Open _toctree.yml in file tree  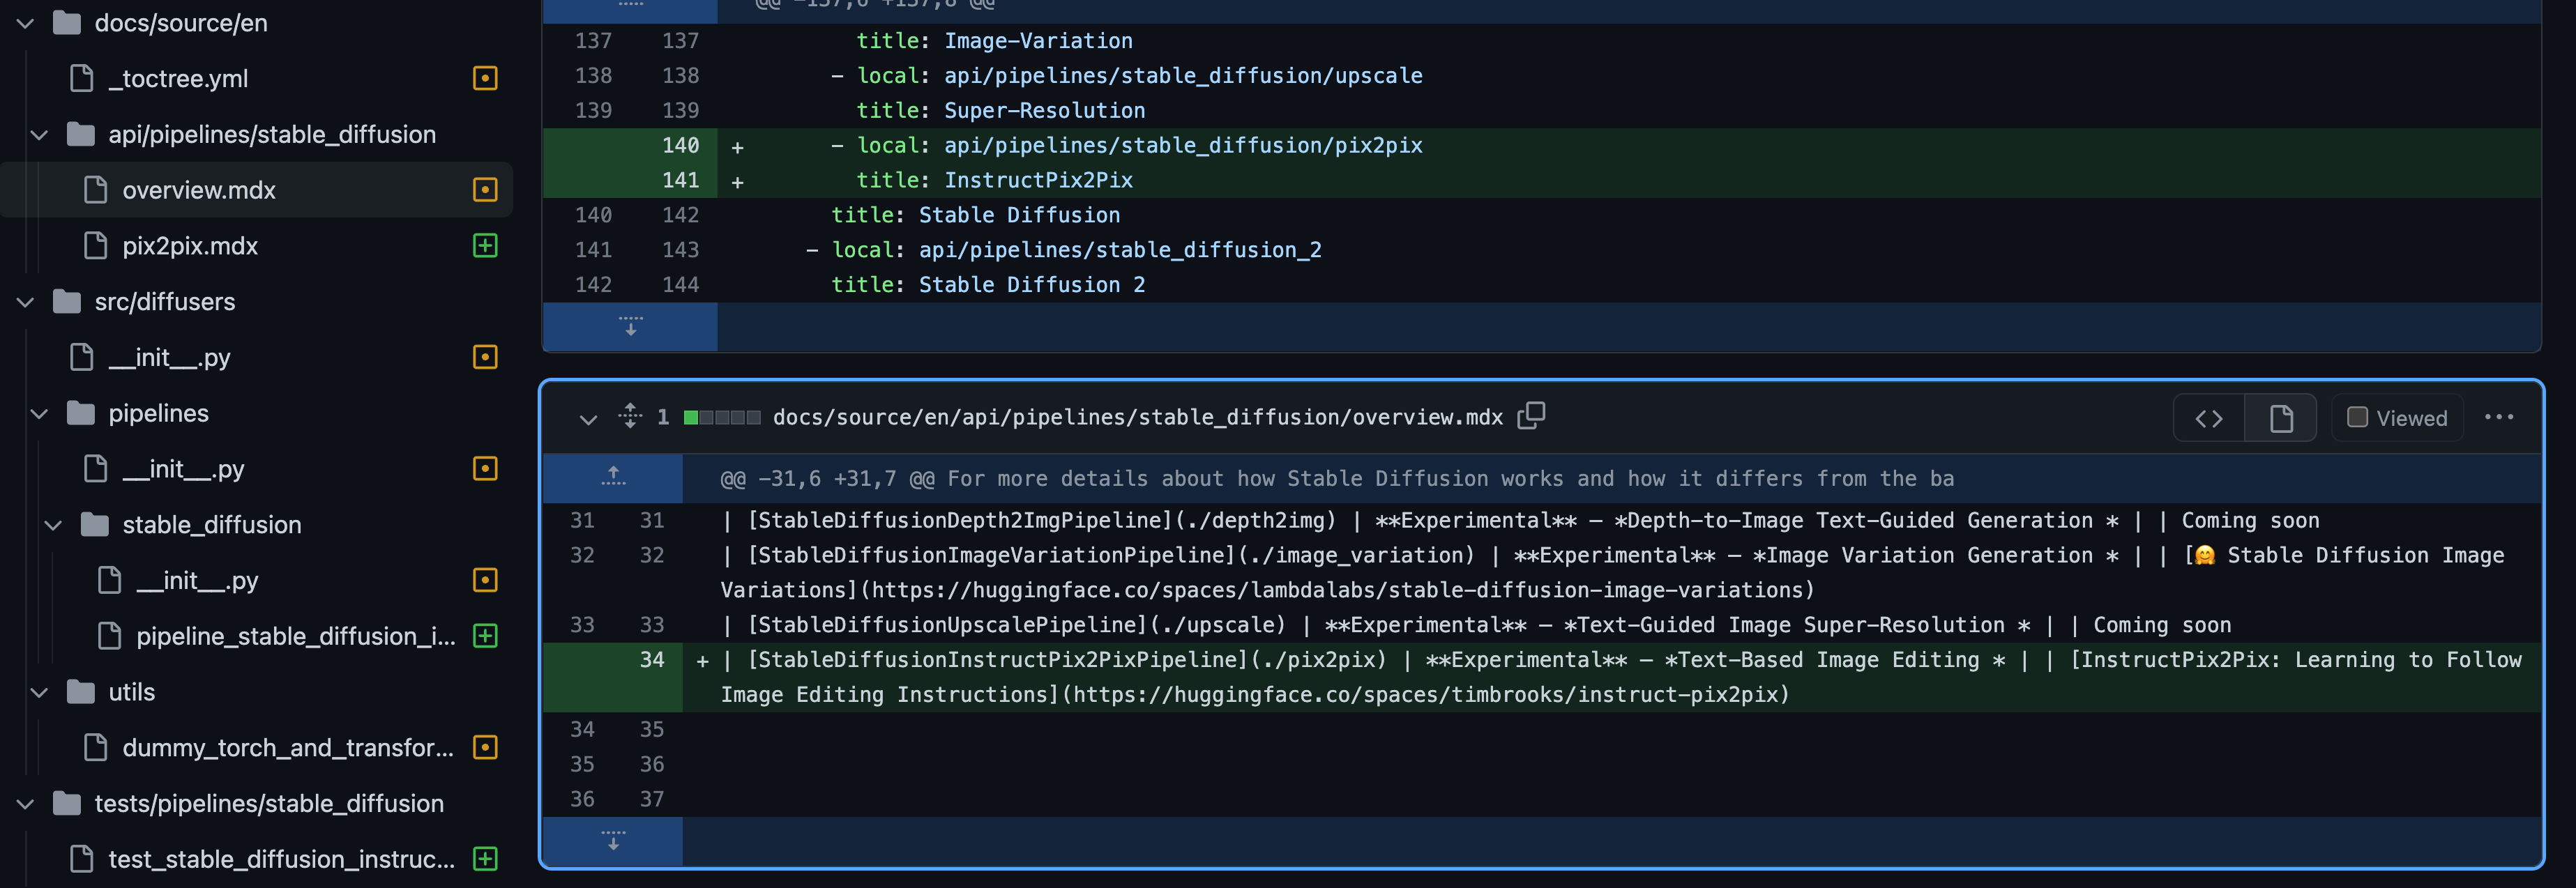click(x=178, y=78)
